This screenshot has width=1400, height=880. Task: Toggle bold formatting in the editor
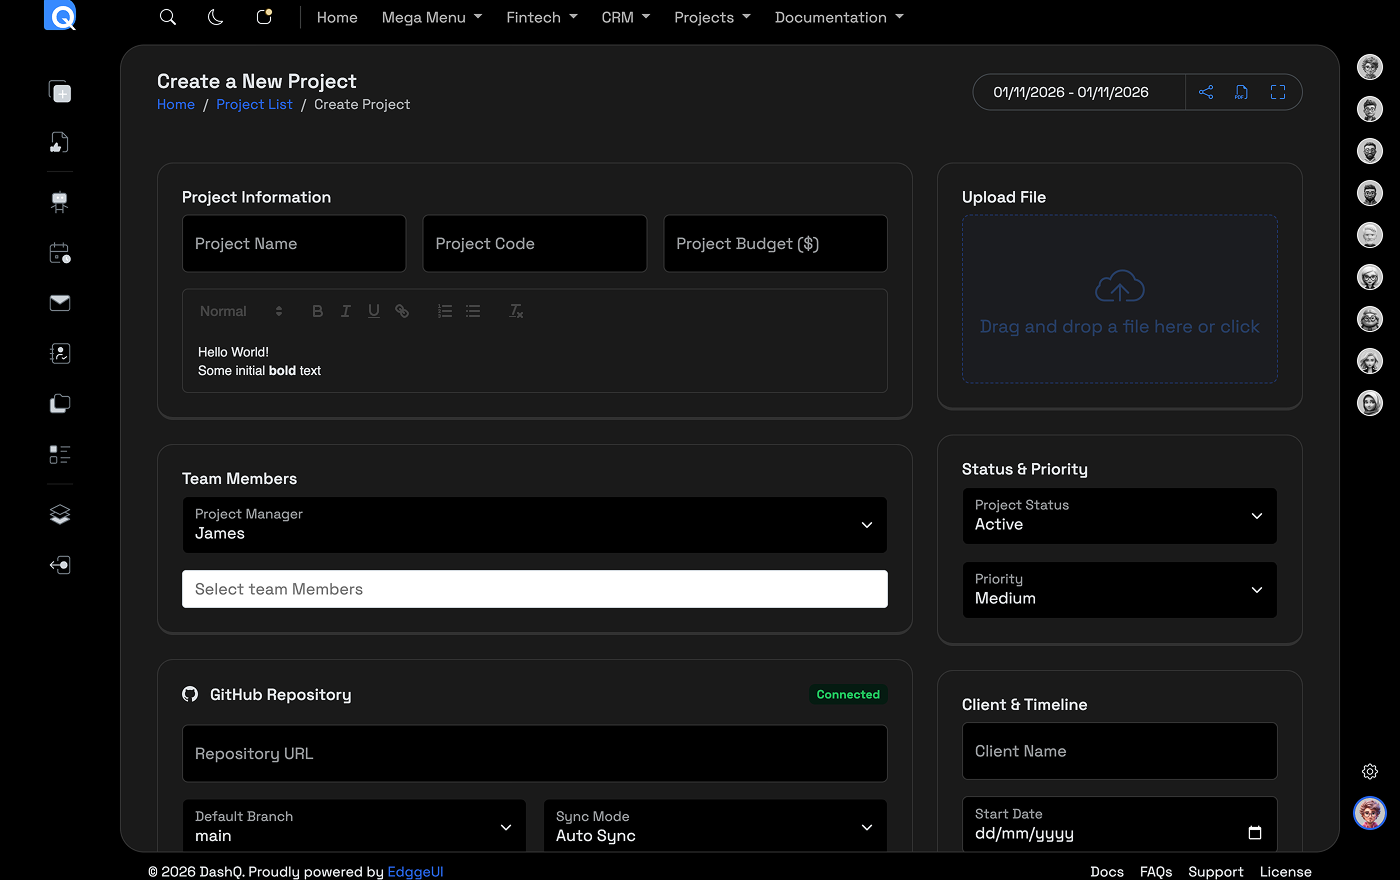[x=317, y=311]
